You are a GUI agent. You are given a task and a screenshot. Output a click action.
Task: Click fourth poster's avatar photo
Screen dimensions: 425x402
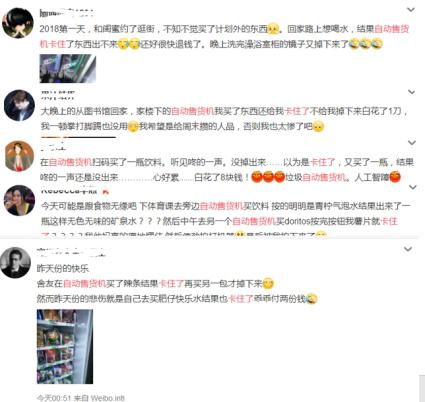click(x=19, y=200)
